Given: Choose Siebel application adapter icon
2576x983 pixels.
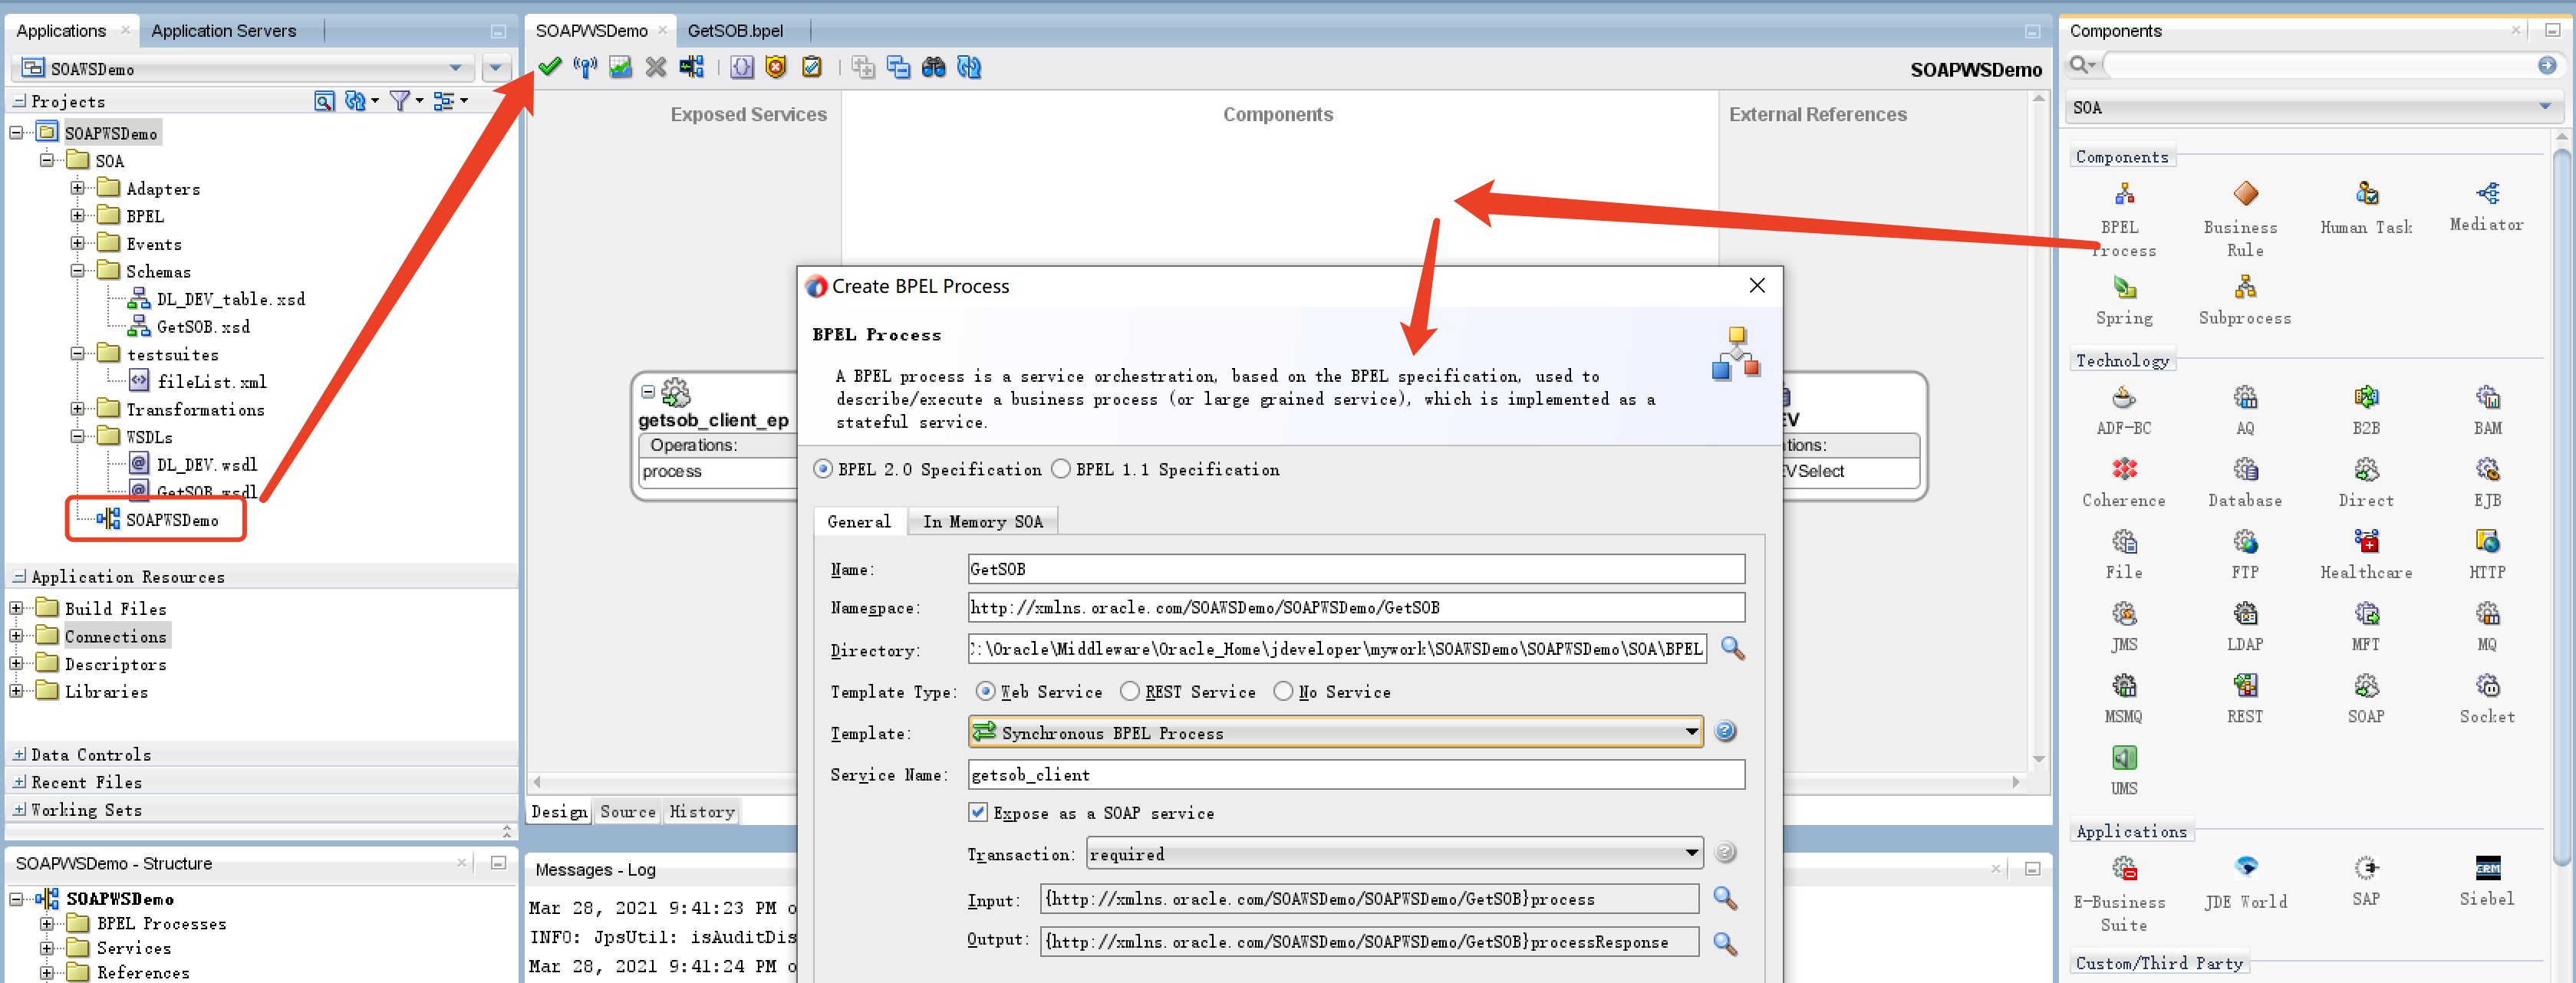Looking at the screenshot, I should pos(2487,867).
